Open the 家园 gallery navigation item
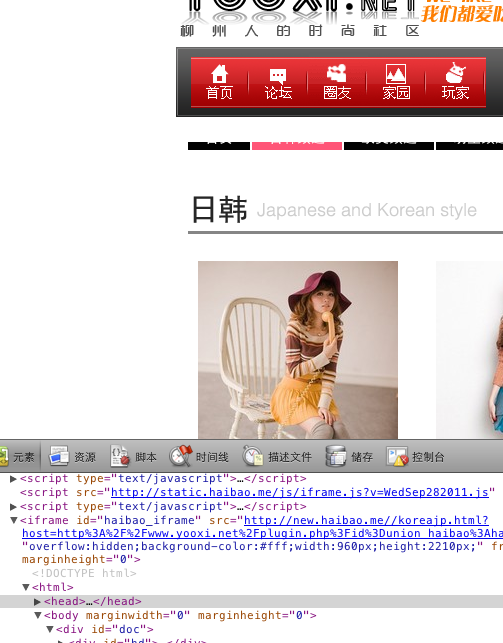This screenshot has width=503, height=643. 396,82
